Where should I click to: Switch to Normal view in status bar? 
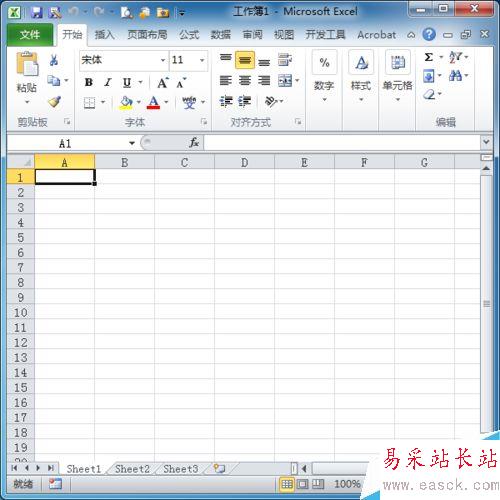click(x=287, y=484)
